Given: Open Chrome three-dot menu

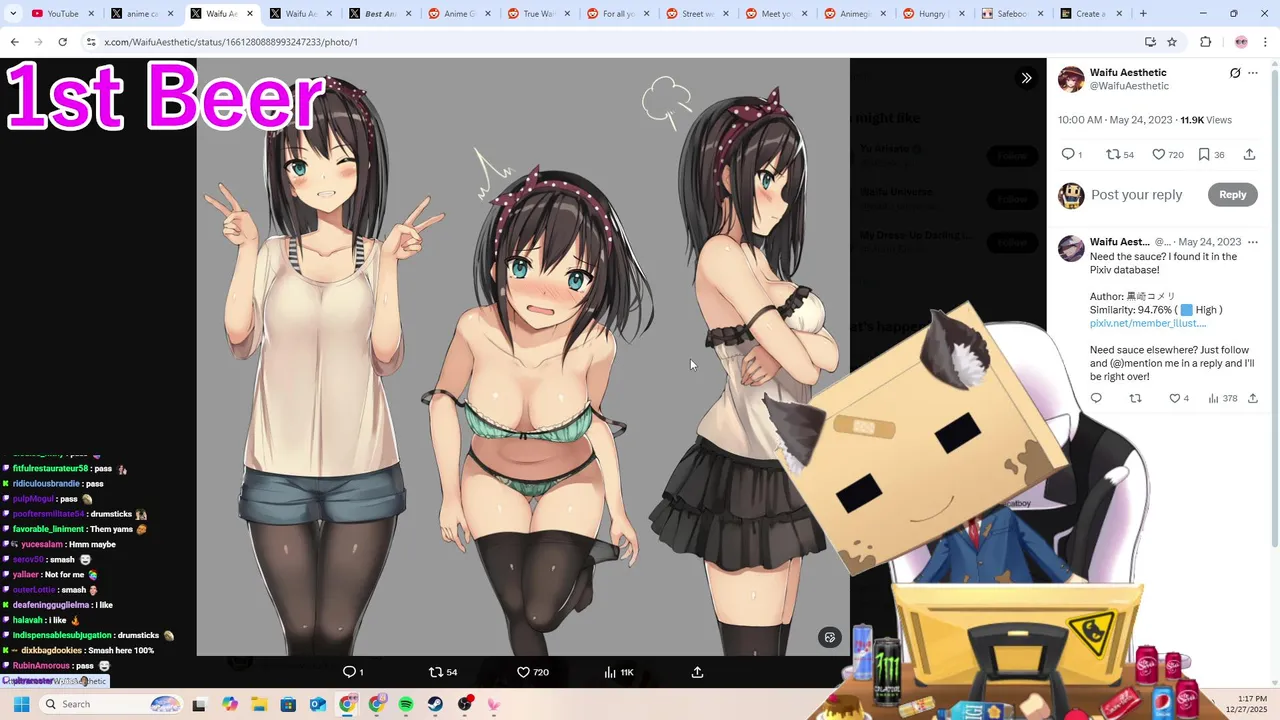Looking at the screenshot, I should point(1265,42).
